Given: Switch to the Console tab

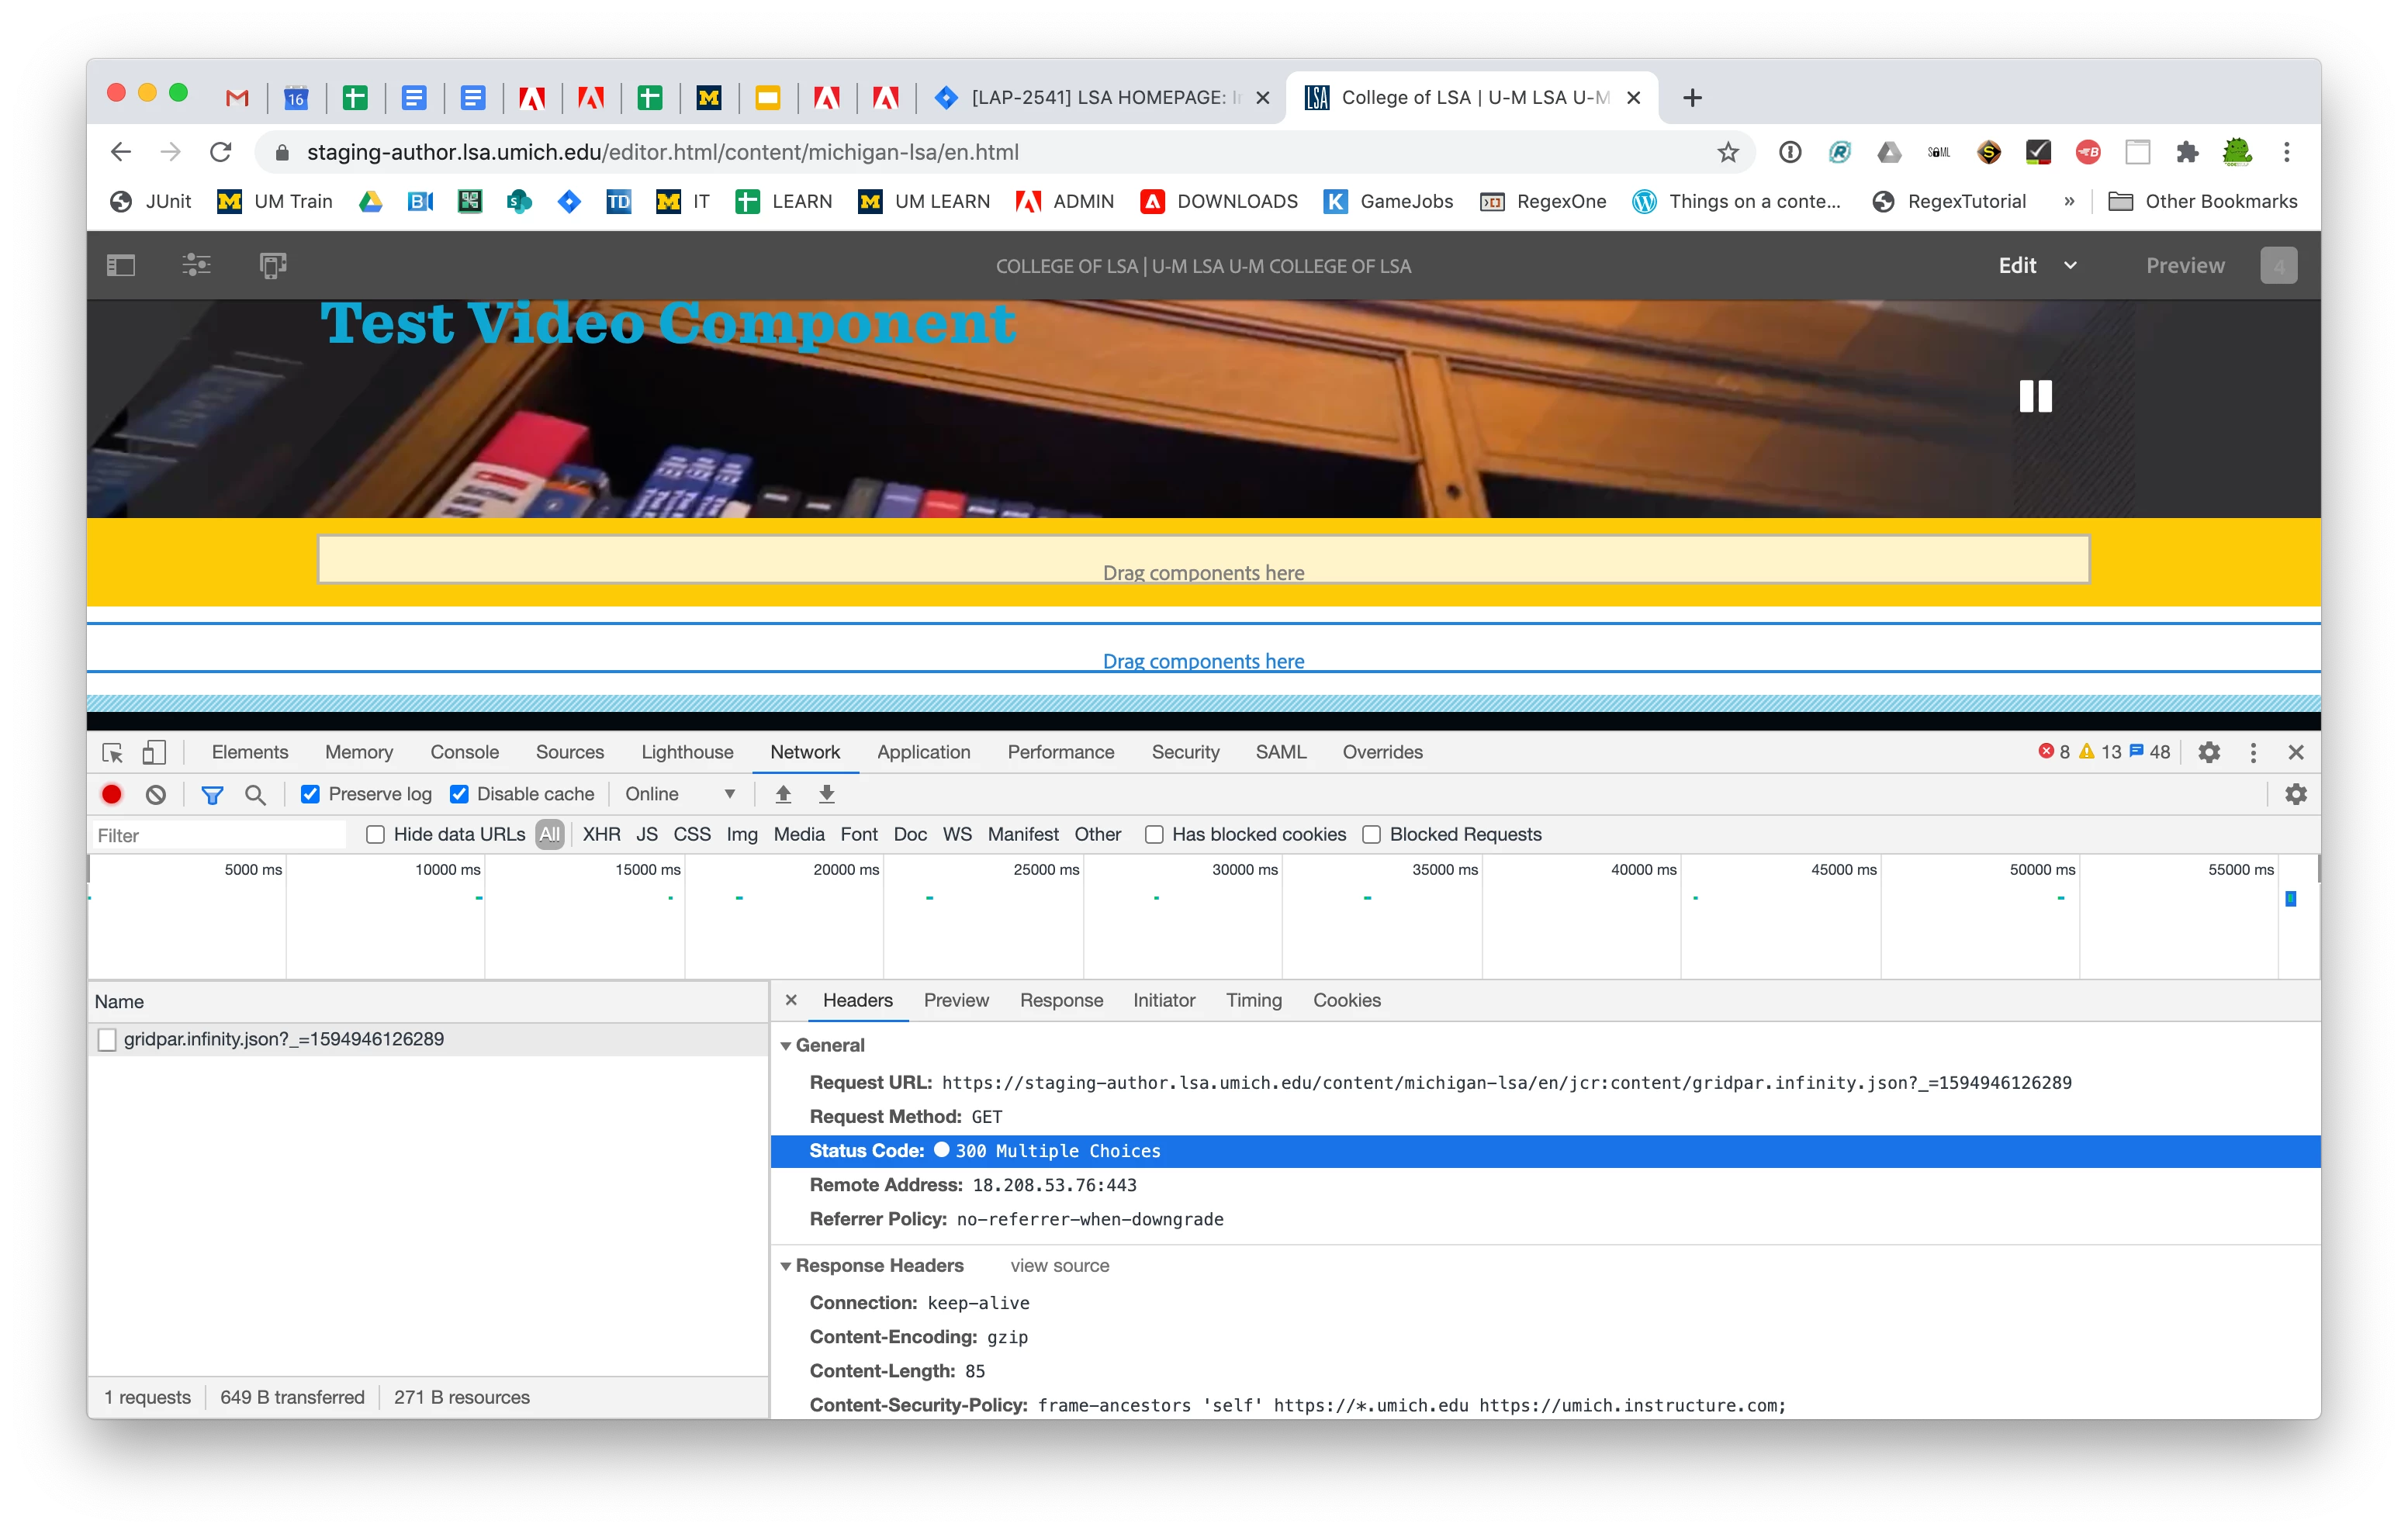Looking at the screenshot, I should click(x=464, y=752).
